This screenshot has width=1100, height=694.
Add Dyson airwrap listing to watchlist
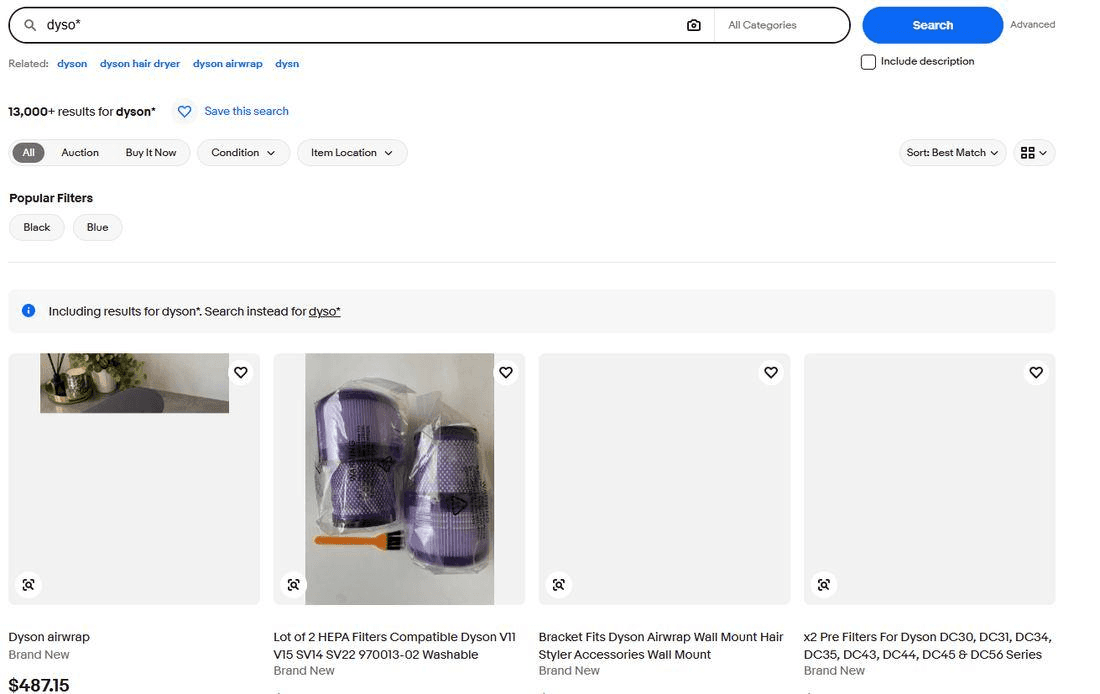241,373
